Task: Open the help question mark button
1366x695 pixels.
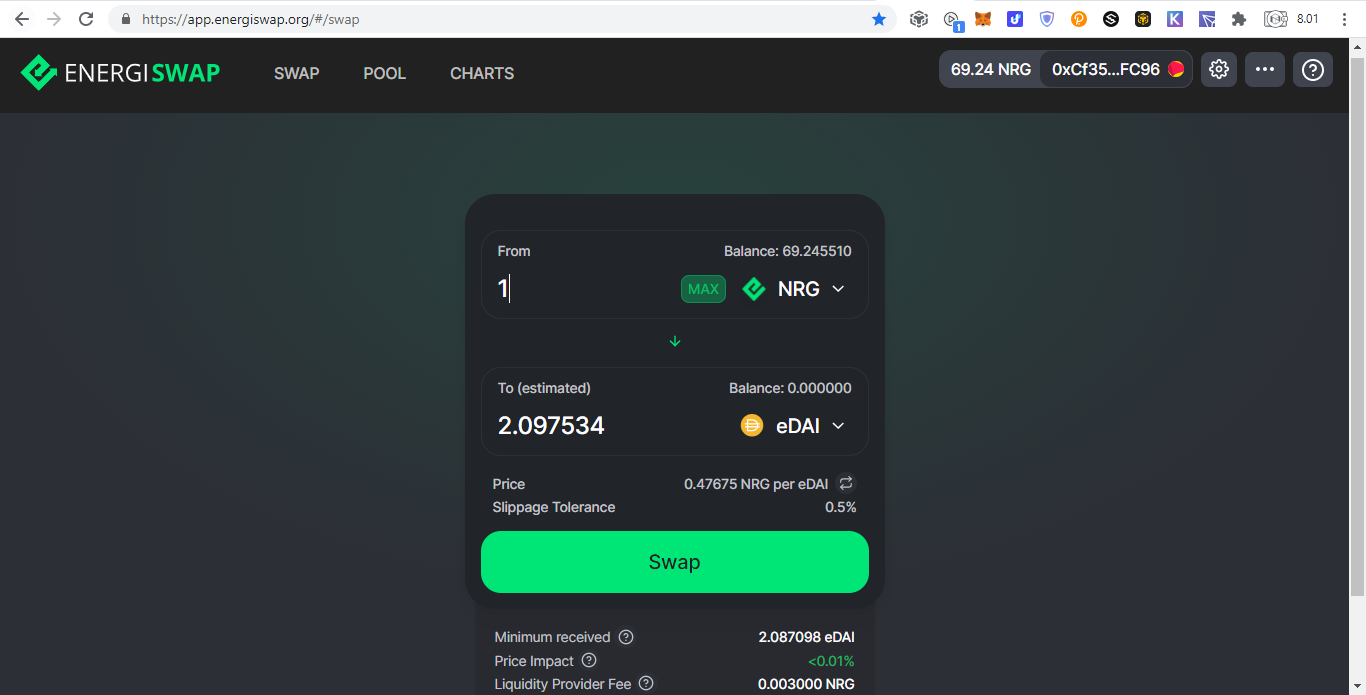Action: (1313, 70)
